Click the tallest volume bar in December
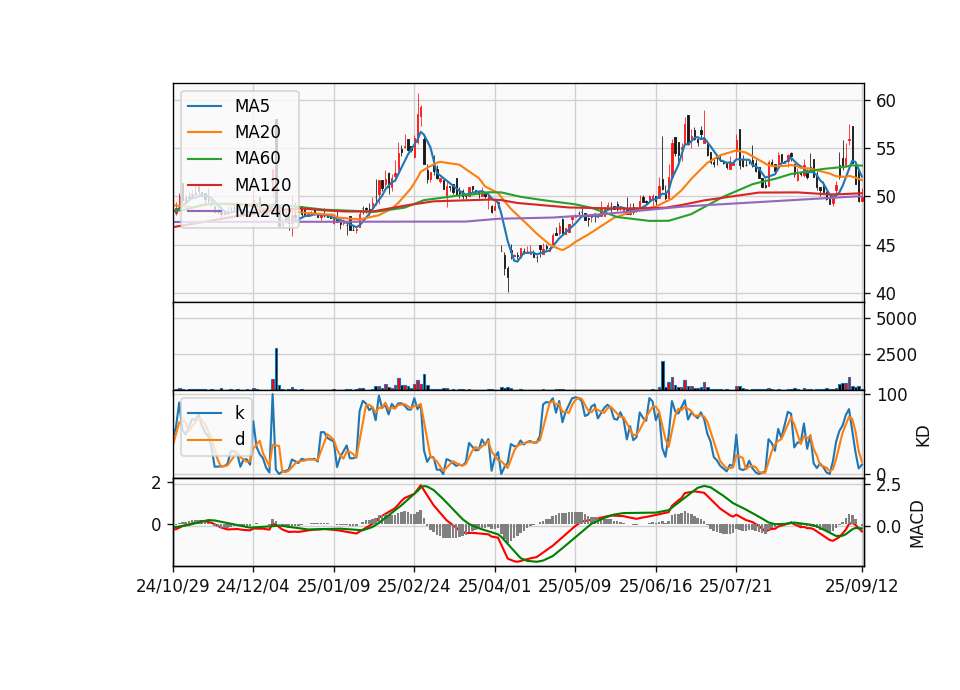This screenshot has width=960, height=690. (276, 369)
